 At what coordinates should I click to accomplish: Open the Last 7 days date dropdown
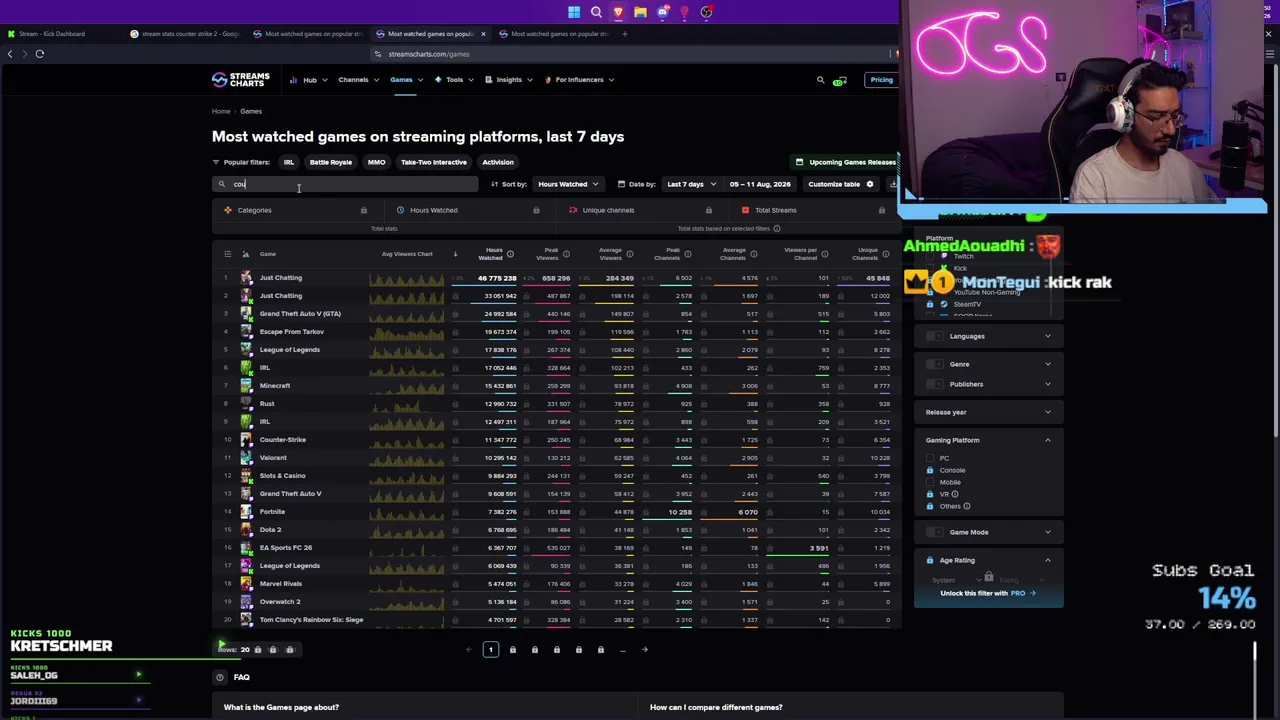[x=691, y=184]
